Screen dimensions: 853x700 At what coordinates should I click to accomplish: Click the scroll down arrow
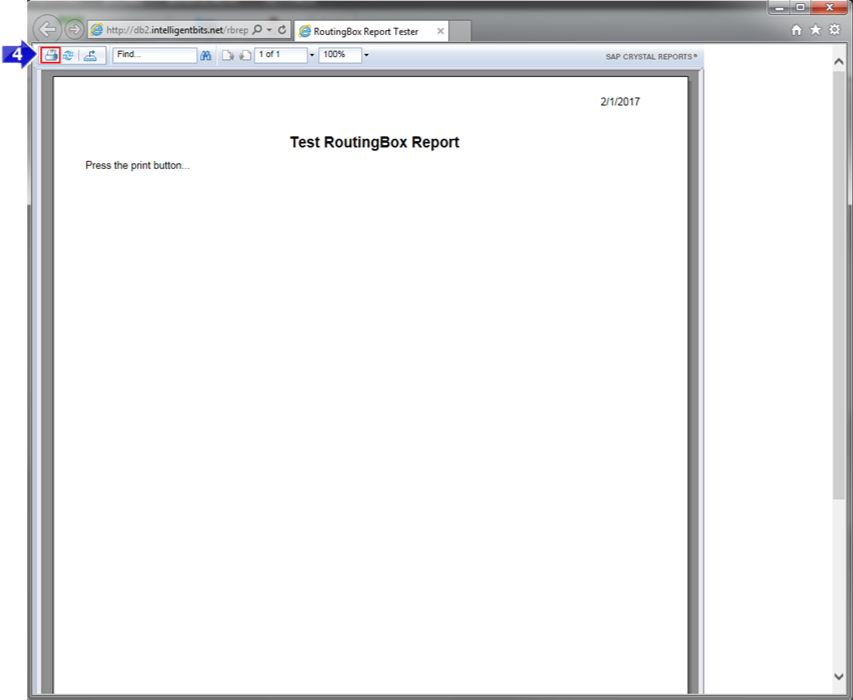coord(838,677)
